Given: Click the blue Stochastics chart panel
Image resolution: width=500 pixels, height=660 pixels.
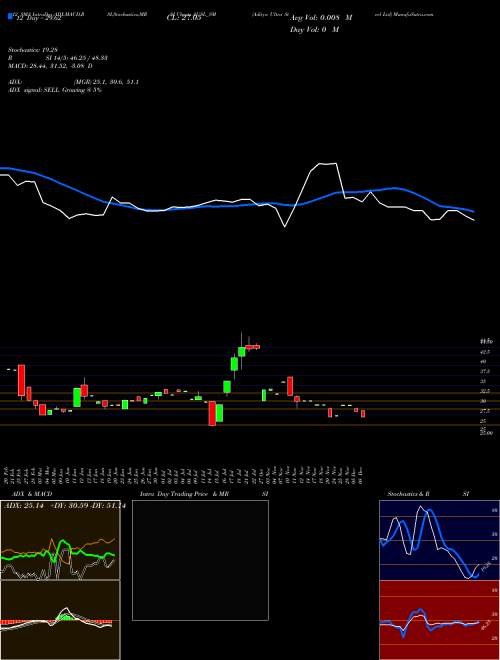Looking at the screenshot, I should (x=439, y=540).
